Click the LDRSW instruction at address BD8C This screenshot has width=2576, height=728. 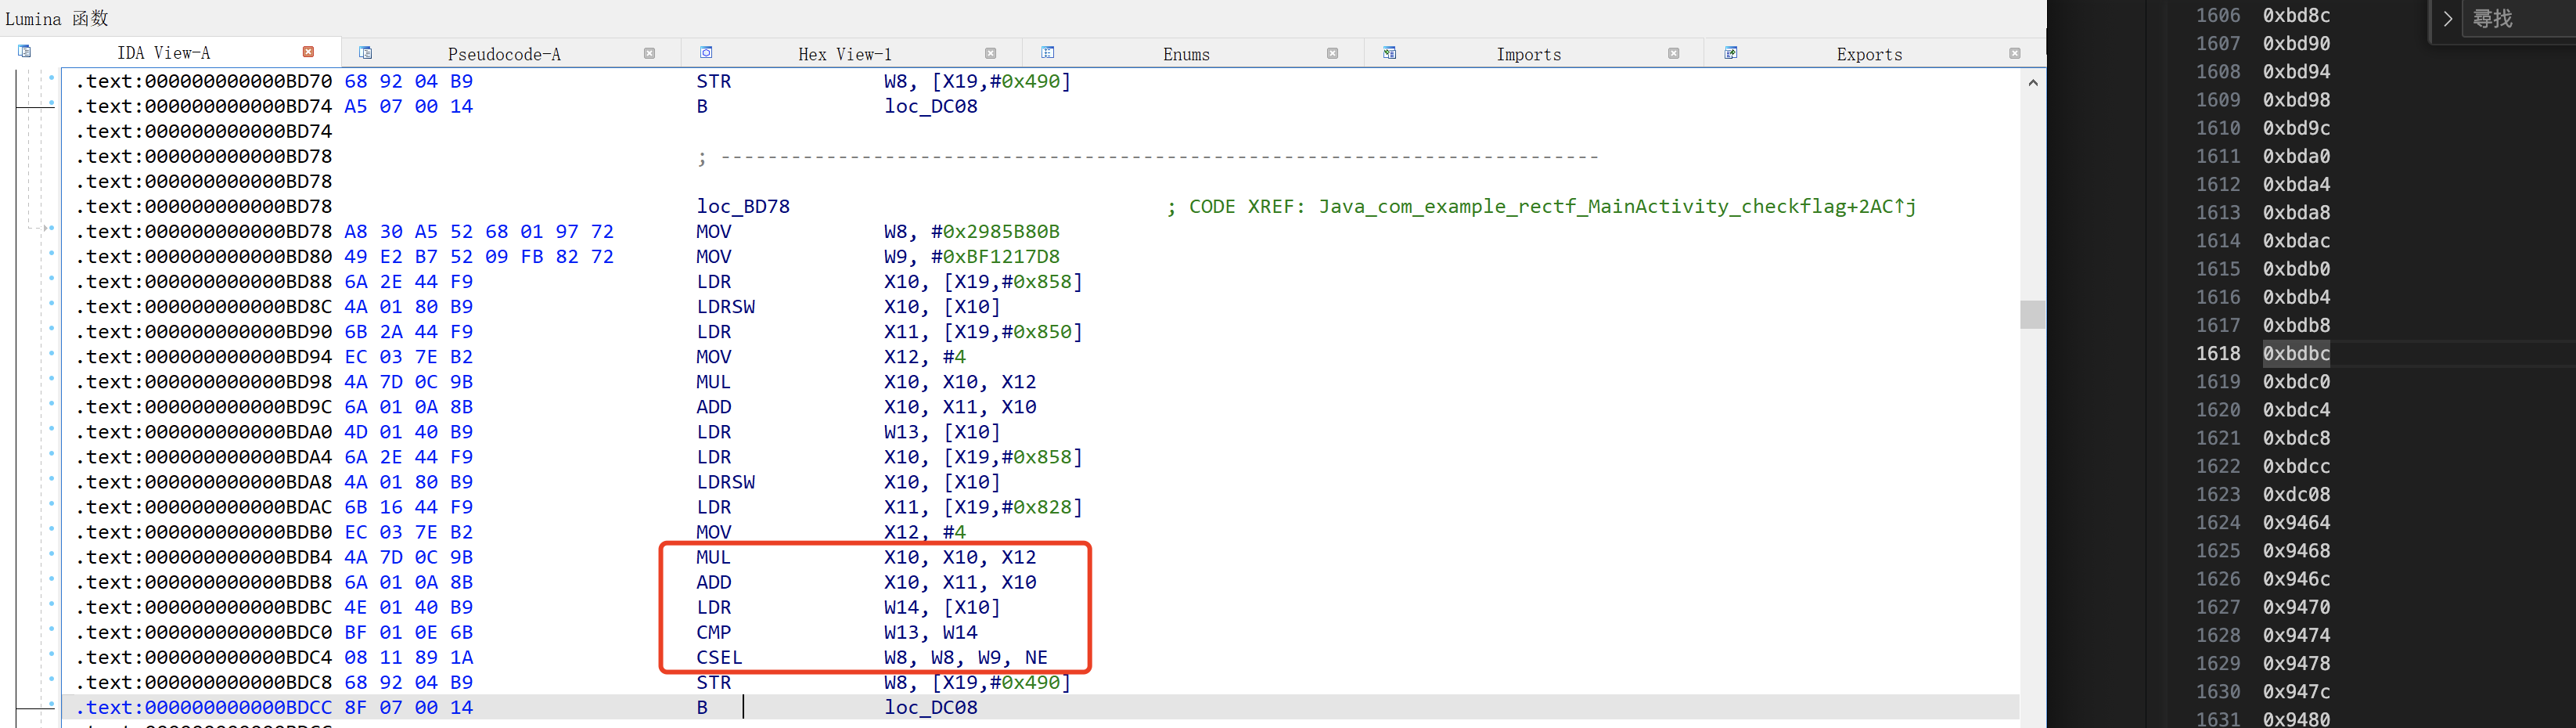point(725,306)
